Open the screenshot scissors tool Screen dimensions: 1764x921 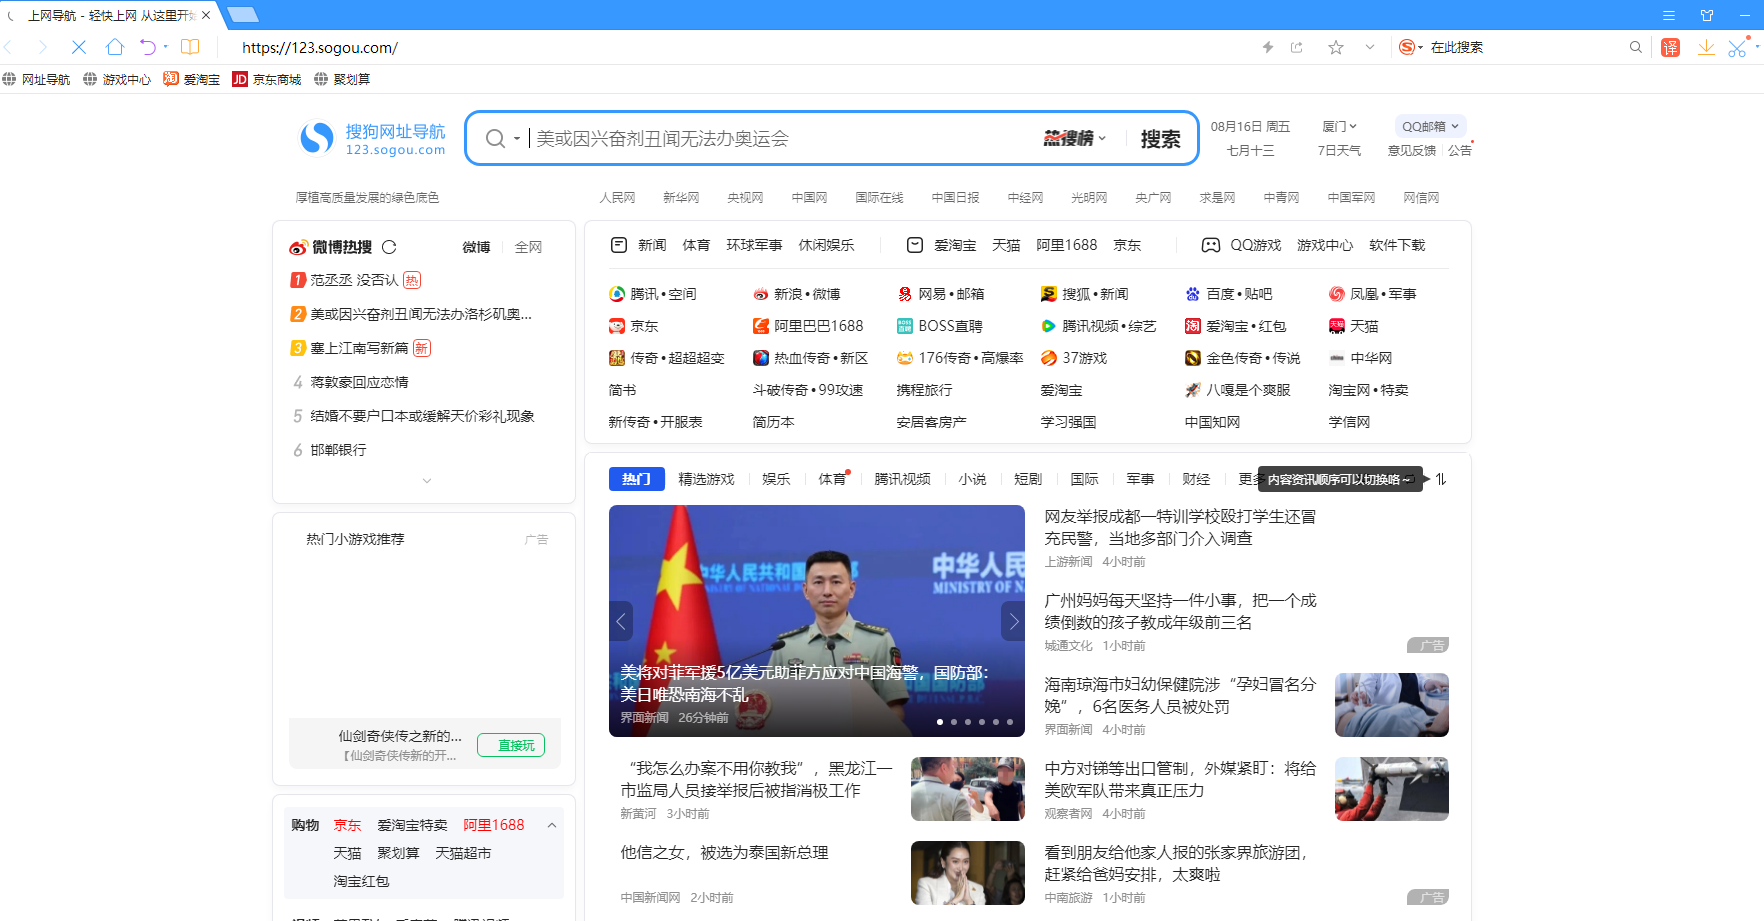(x=1737, y=47)
